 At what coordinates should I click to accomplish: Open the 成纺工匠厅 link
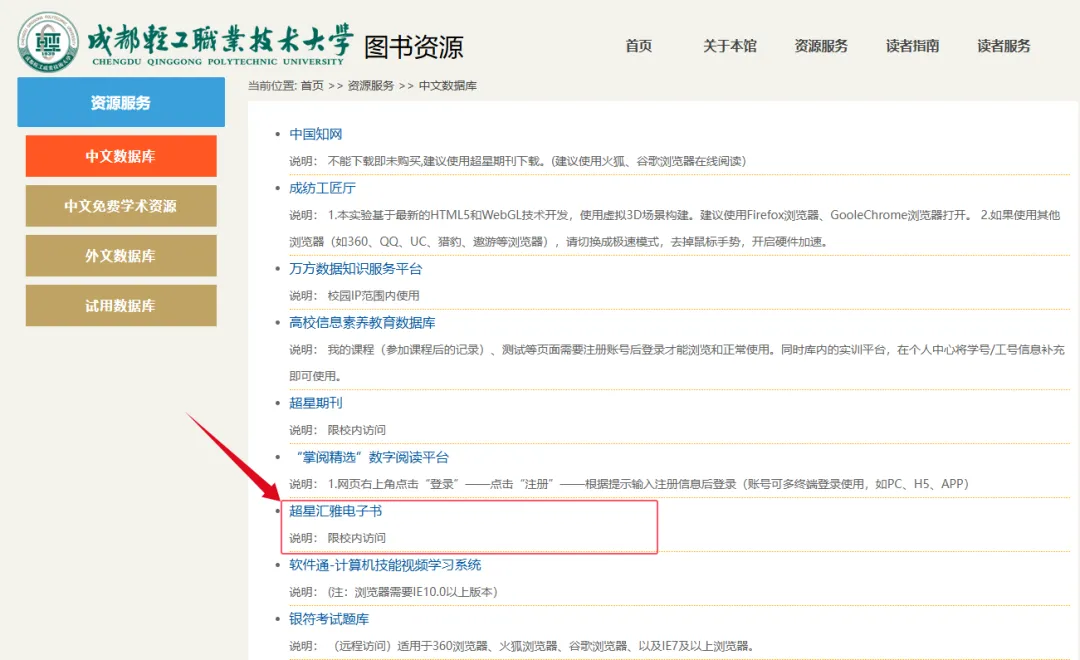[x=322, y=188]
